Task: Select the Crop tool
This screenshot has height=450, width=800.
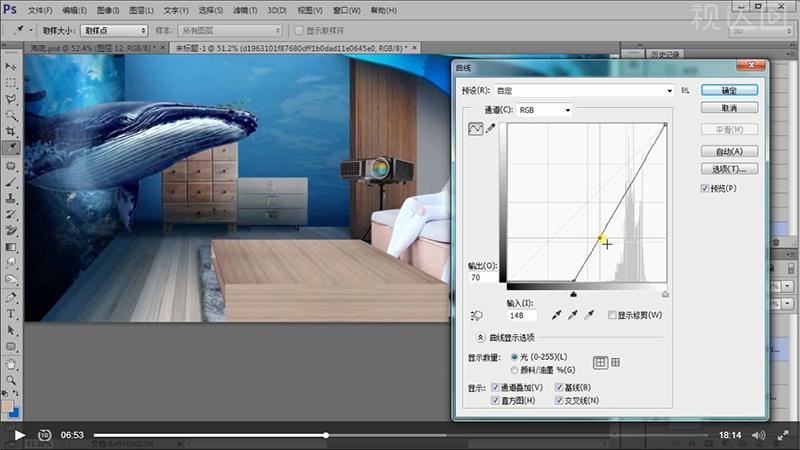Action: point(11,132)
